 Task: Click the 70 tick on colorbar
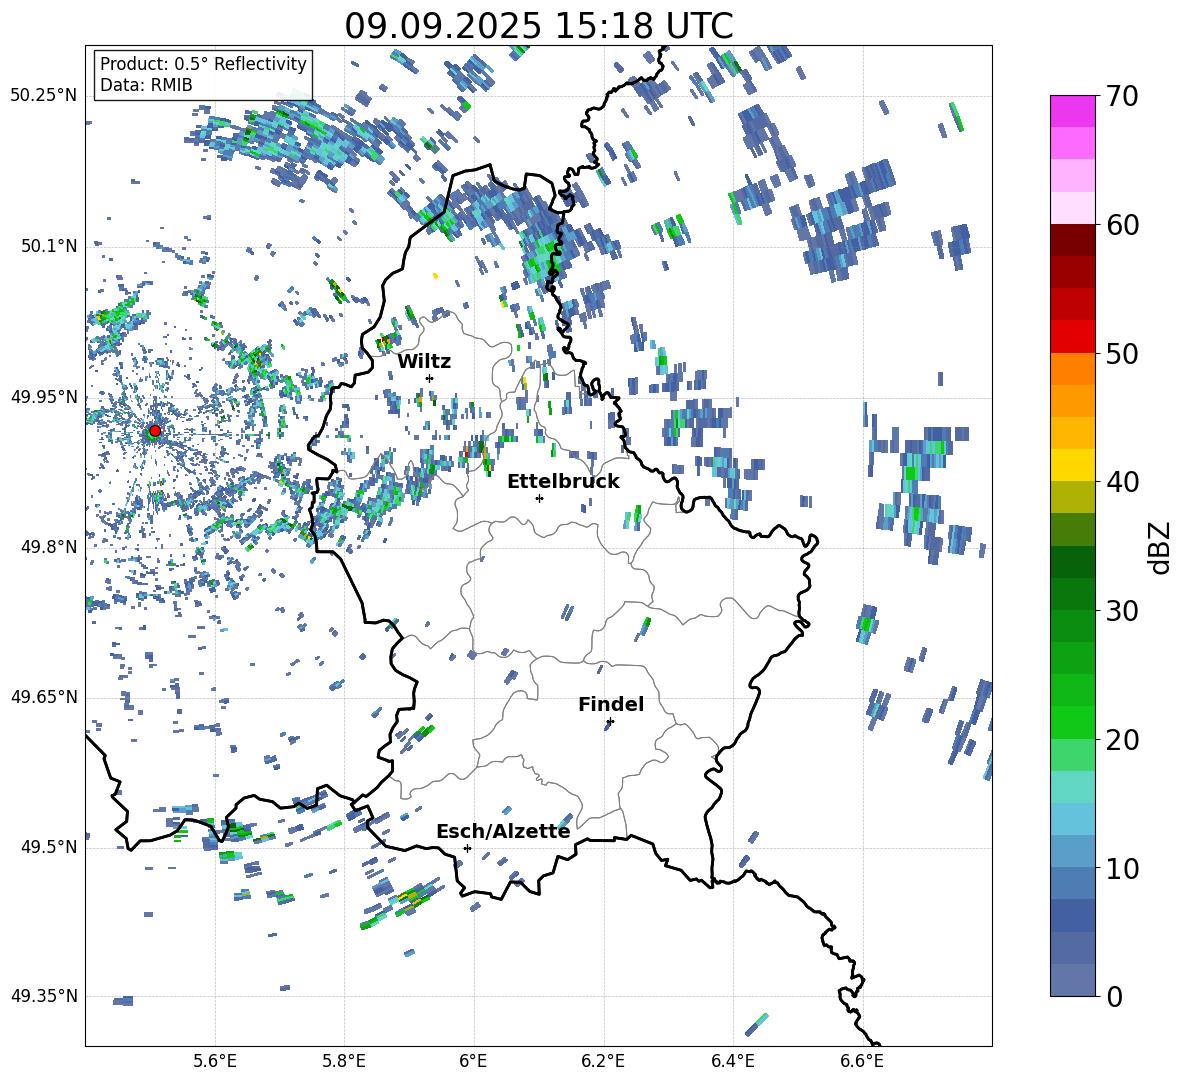click(1123, 97)
